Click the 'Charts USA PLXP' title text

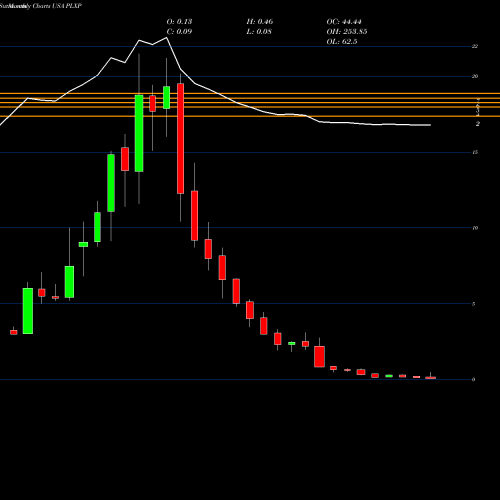click(57, 6)
